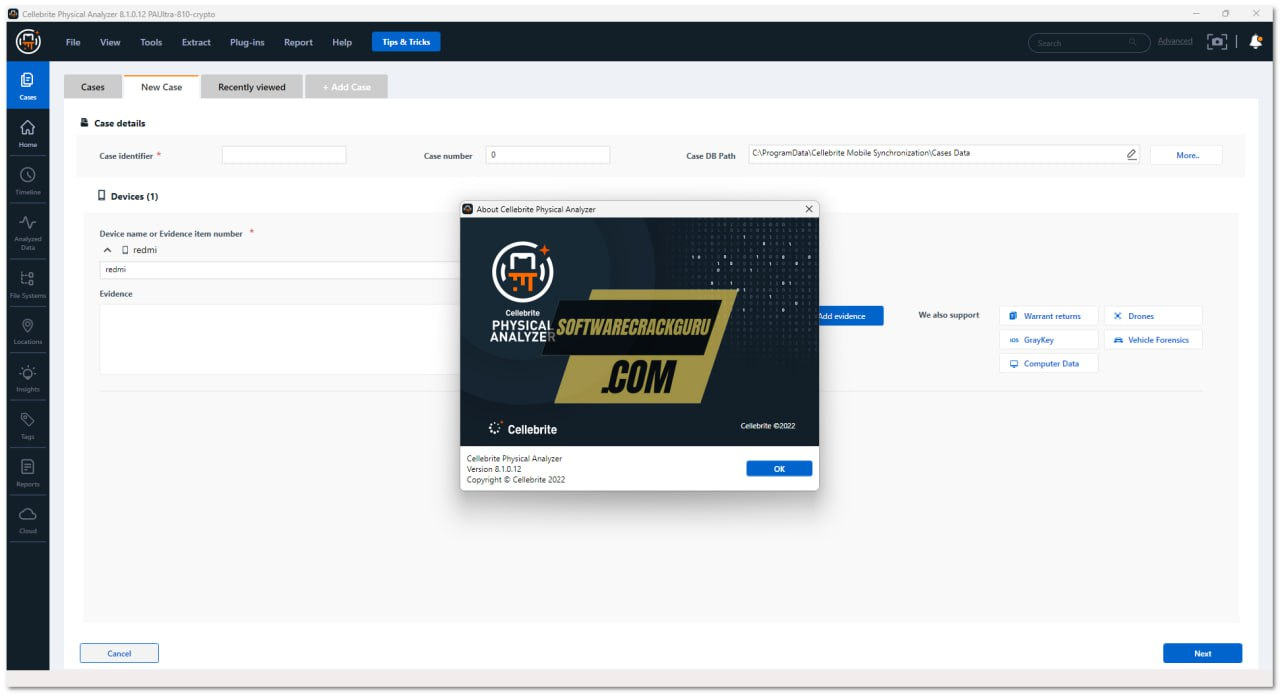Focus the top Search box
1280x694 pixels.
pos(1089,42)
